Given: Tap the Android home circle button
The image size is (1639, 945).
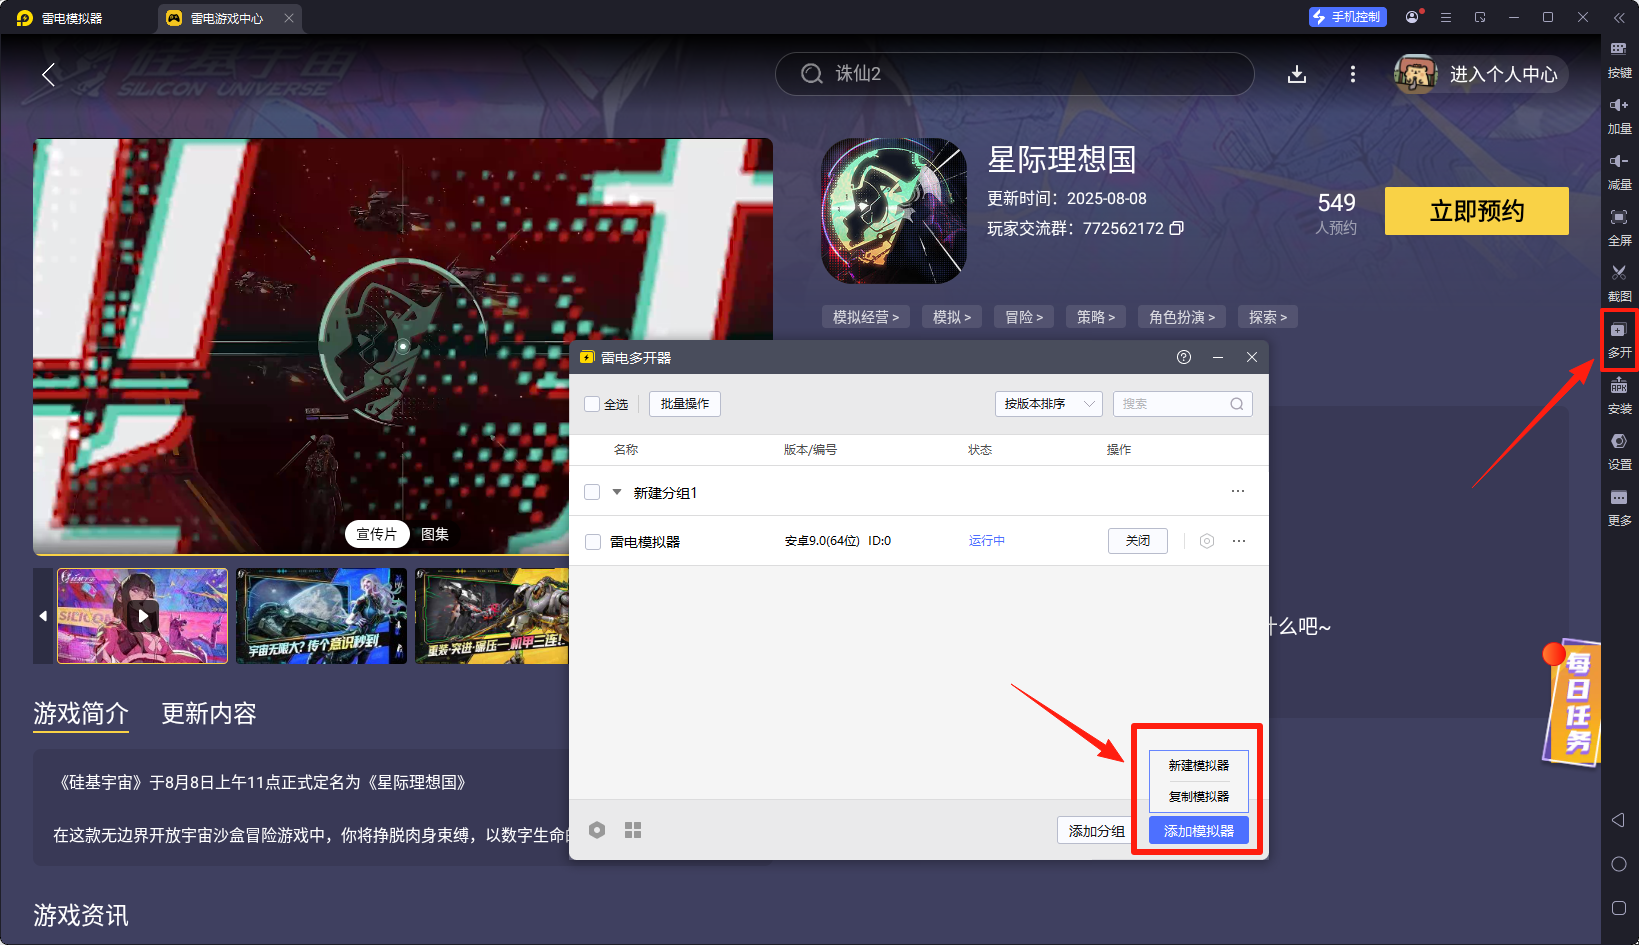Looking at the screenshot, I should [x=1619, y=864].
